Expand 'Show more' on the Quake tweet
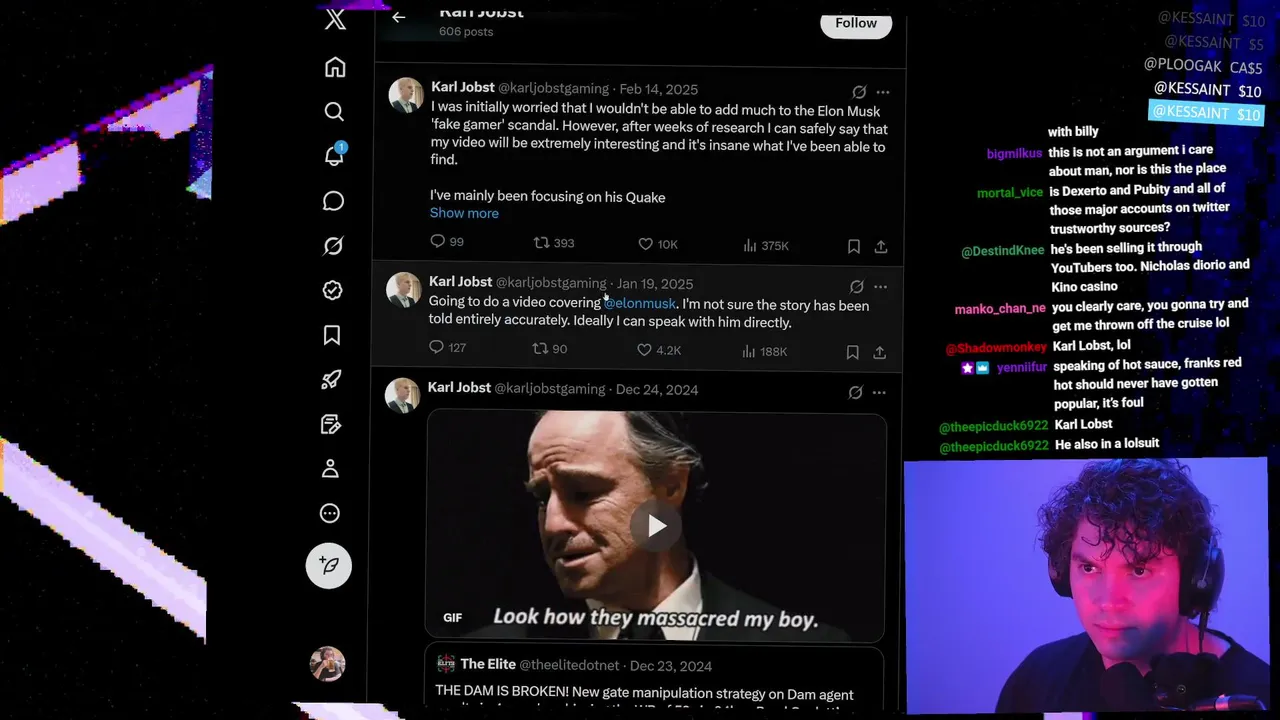This screenshot has width=1280, height=720. 464,213
